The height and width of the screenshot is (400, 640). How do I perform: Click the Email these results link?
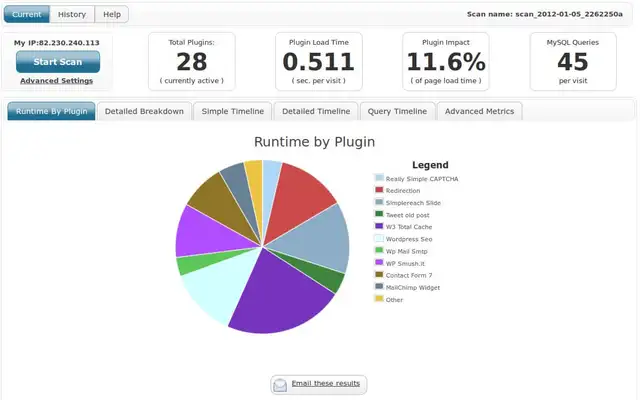pos(326,383)
